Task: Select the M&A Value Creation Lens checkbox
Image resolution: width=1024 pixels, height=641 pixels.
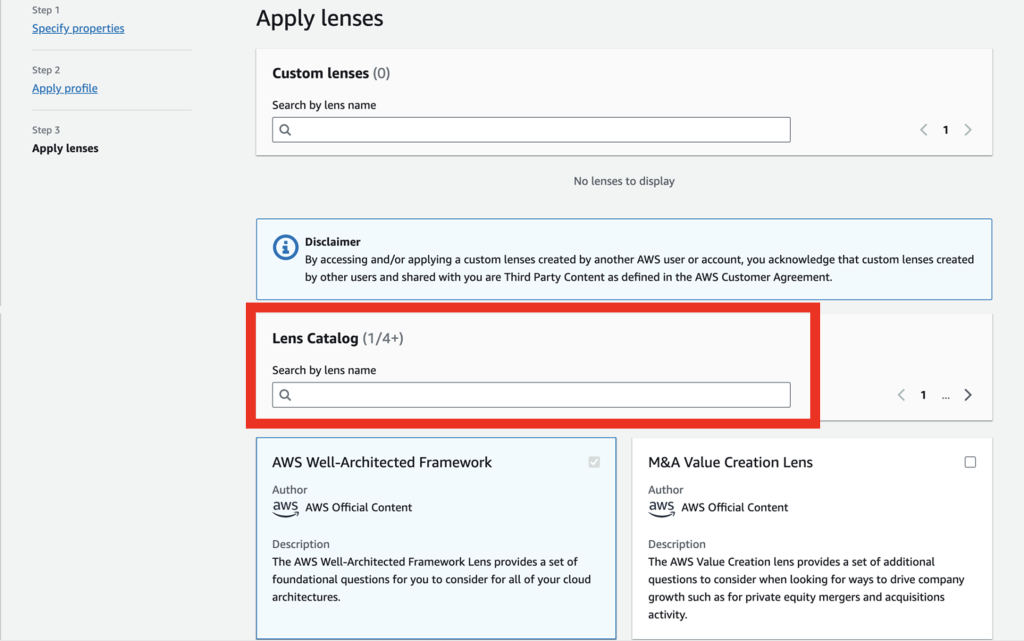Action: [x=970, y=462]
